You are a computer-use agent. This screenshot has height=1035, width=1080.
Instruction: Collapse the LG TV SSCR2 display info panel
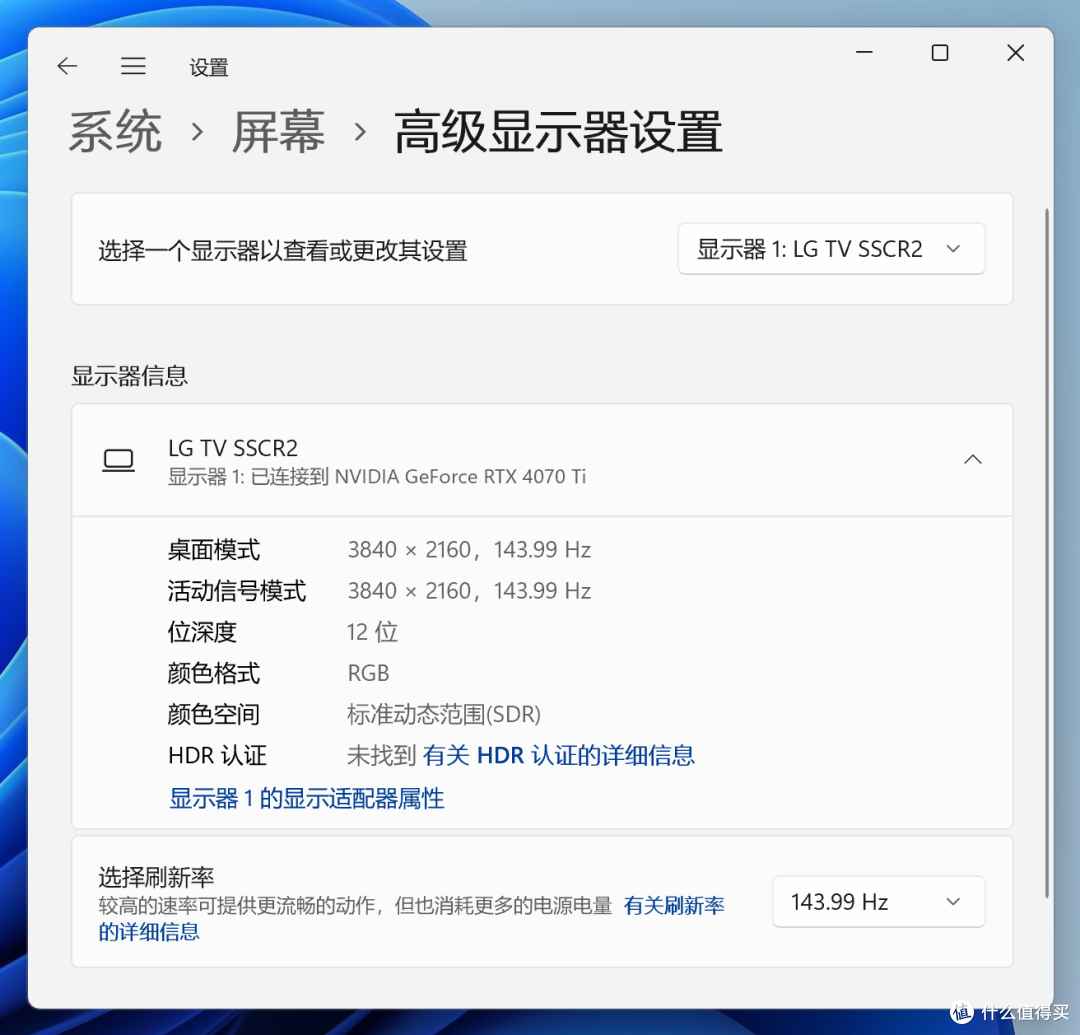pyautogui.click(x=973, y=459)
